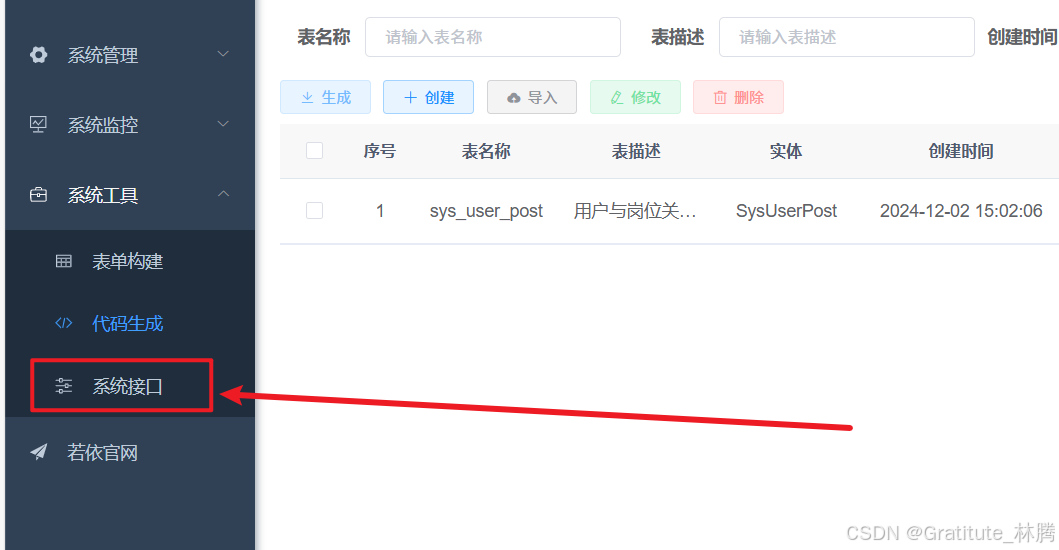The image size is (1059, 550).
Task: Click the briefcase icon beside 系统工具
Action: pyautogui.click(x=38, y=195)
